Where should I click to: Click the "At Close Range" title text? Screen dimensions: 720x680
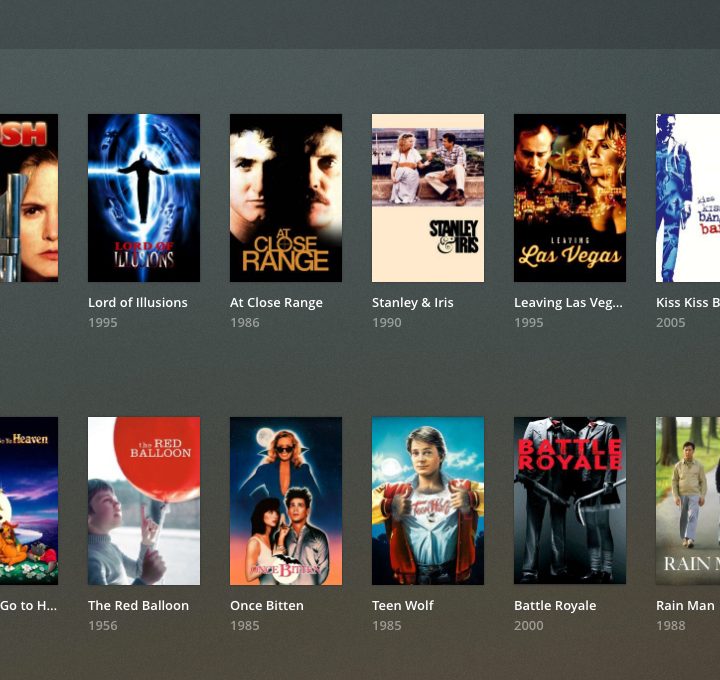pyautogui.click(x=276, y=303)
